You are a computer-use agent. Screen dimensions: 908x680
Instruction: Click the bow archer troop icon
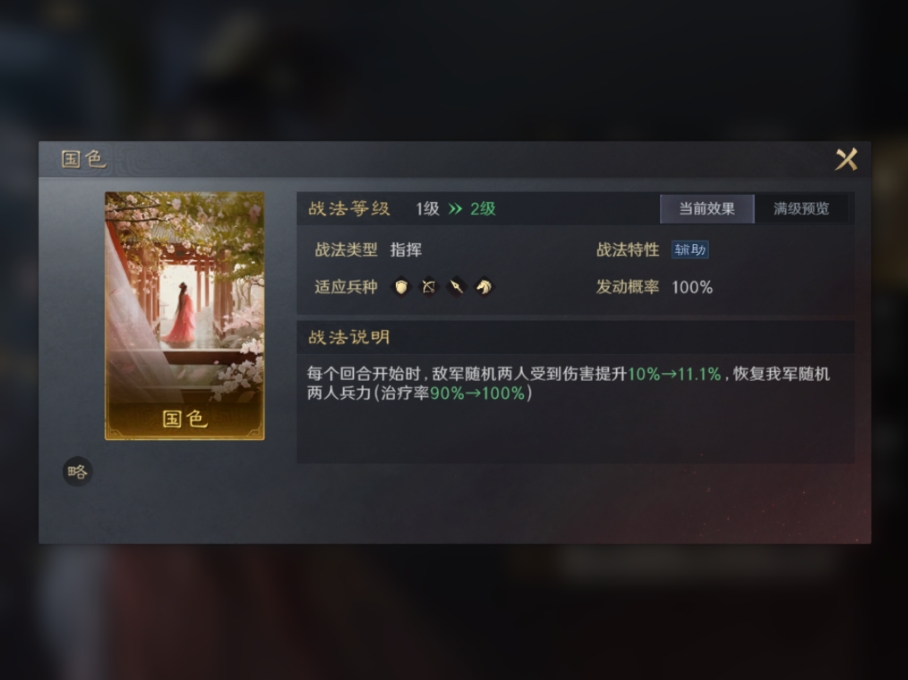(429, 287)
